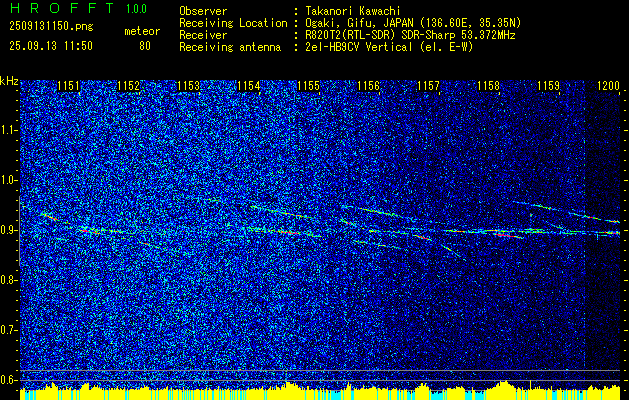Select the filename 2509131150.png
Screen dimensions: 629x400
coord(51,27)
